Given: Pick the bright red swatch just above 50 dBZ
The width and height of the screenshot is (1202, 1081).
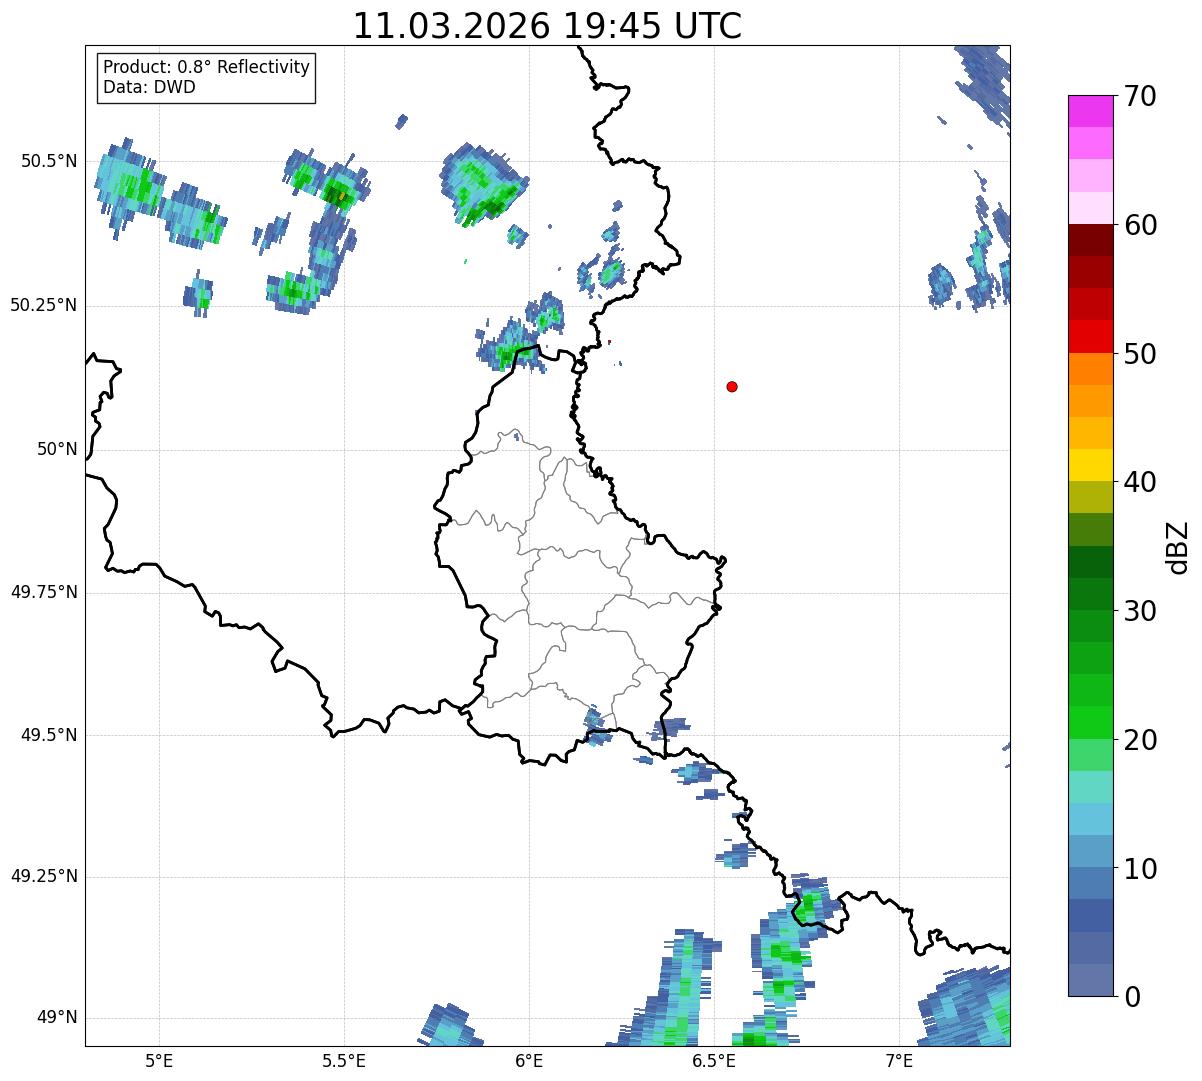Looking at the screenshot, I should point(1091,337).
